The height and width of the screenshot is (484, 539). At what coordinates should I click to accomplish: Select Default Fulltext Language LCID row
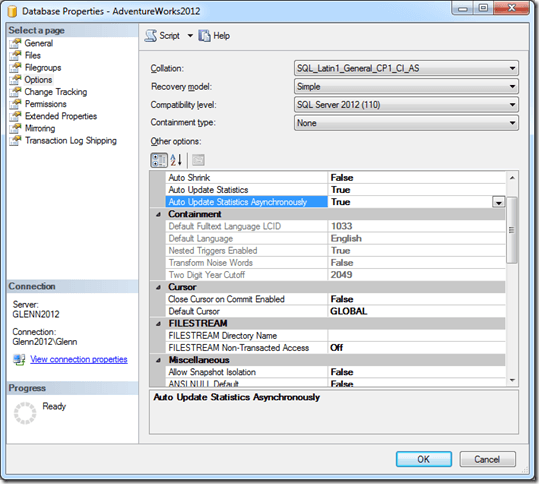tap(335, 226)
